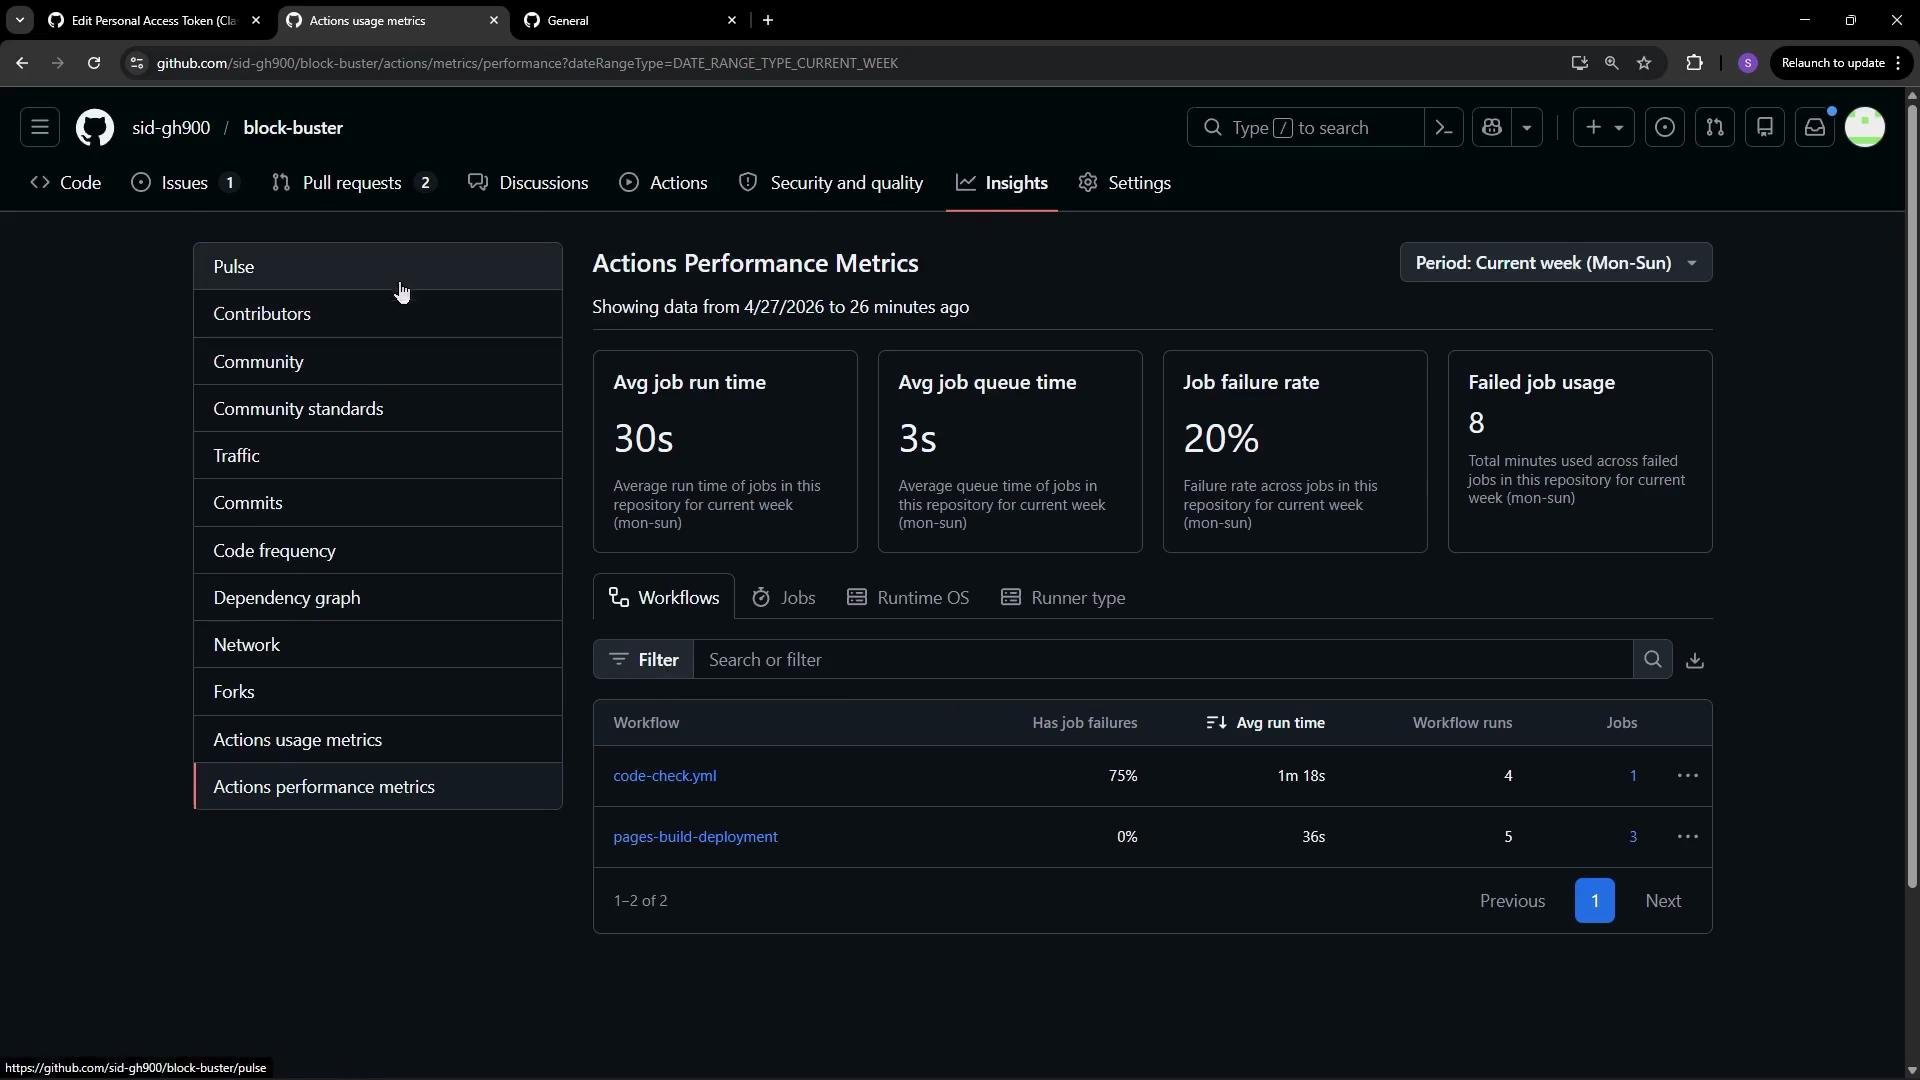The height and width of the screenshot is (1080, 1920).
Task: Open Traffic in Insights sidebar
Action: 378,456
